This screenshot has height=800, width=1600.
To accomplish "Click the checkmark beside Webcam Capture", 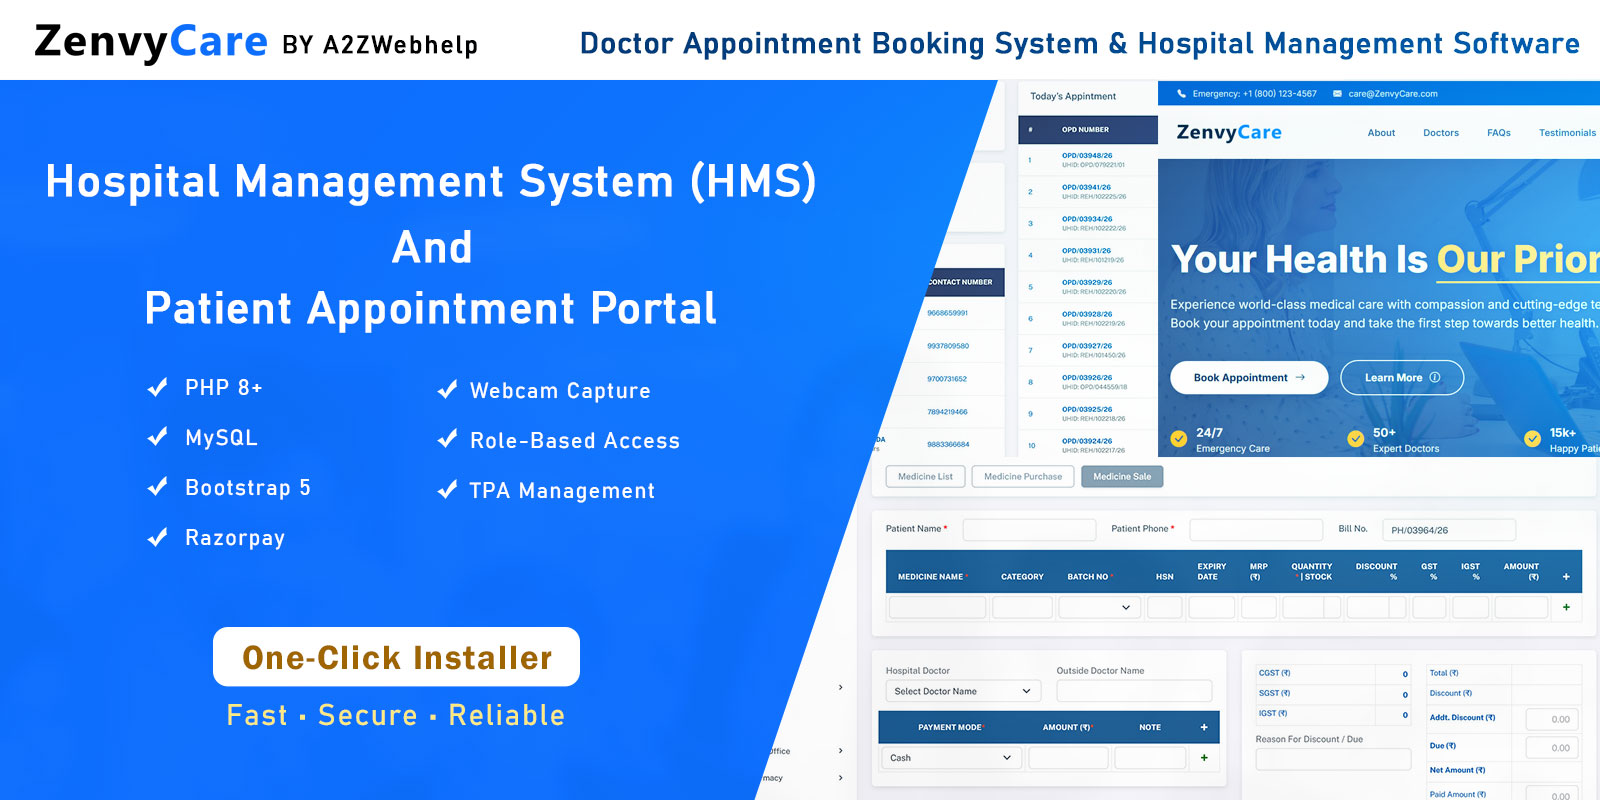I will point(447,390).
